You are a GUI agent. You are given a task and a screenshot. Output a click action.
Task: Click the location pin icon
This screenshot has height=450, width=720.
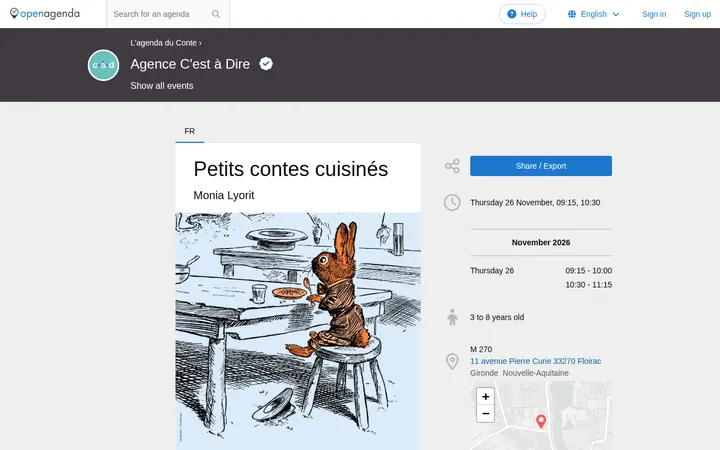coord(452,361)
